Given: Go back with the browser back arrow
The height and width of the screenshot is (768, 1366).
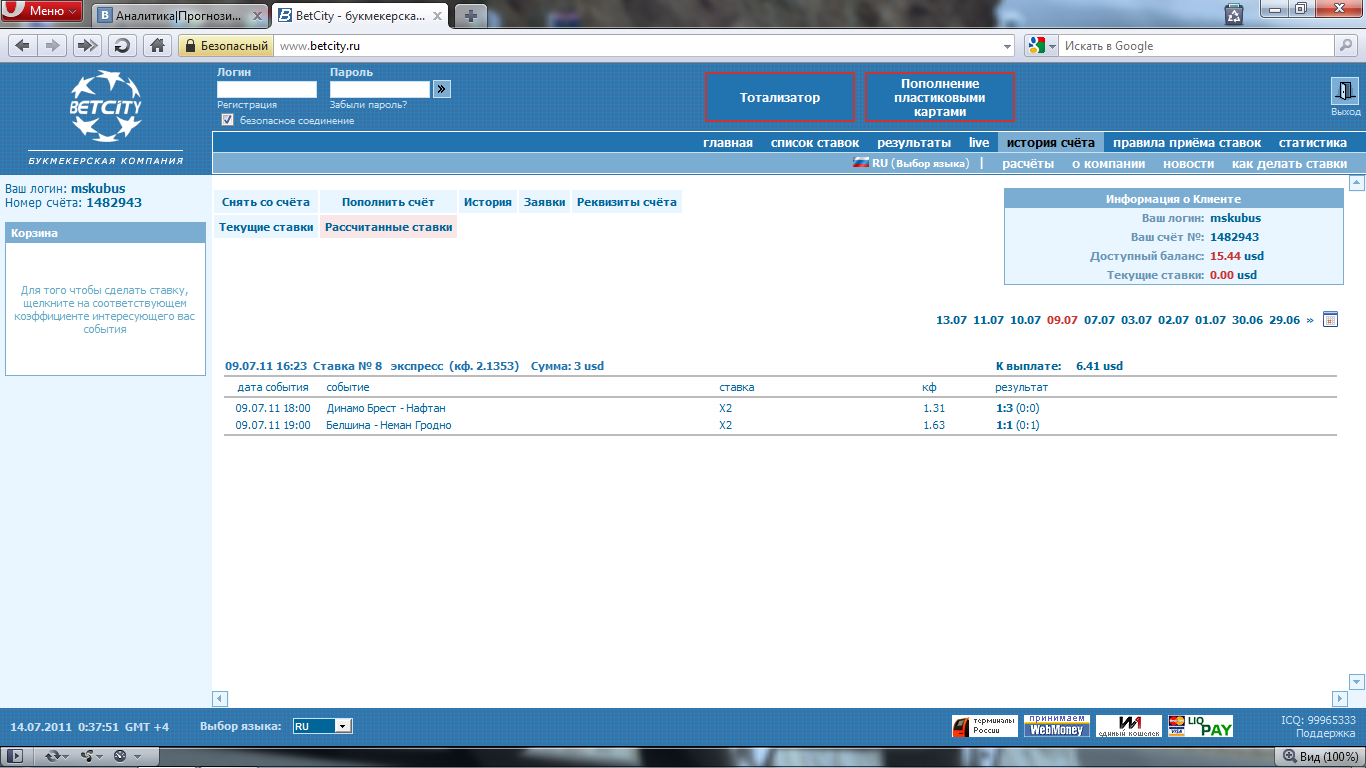Looking at the screenshot, I should (x=23, y=46).
